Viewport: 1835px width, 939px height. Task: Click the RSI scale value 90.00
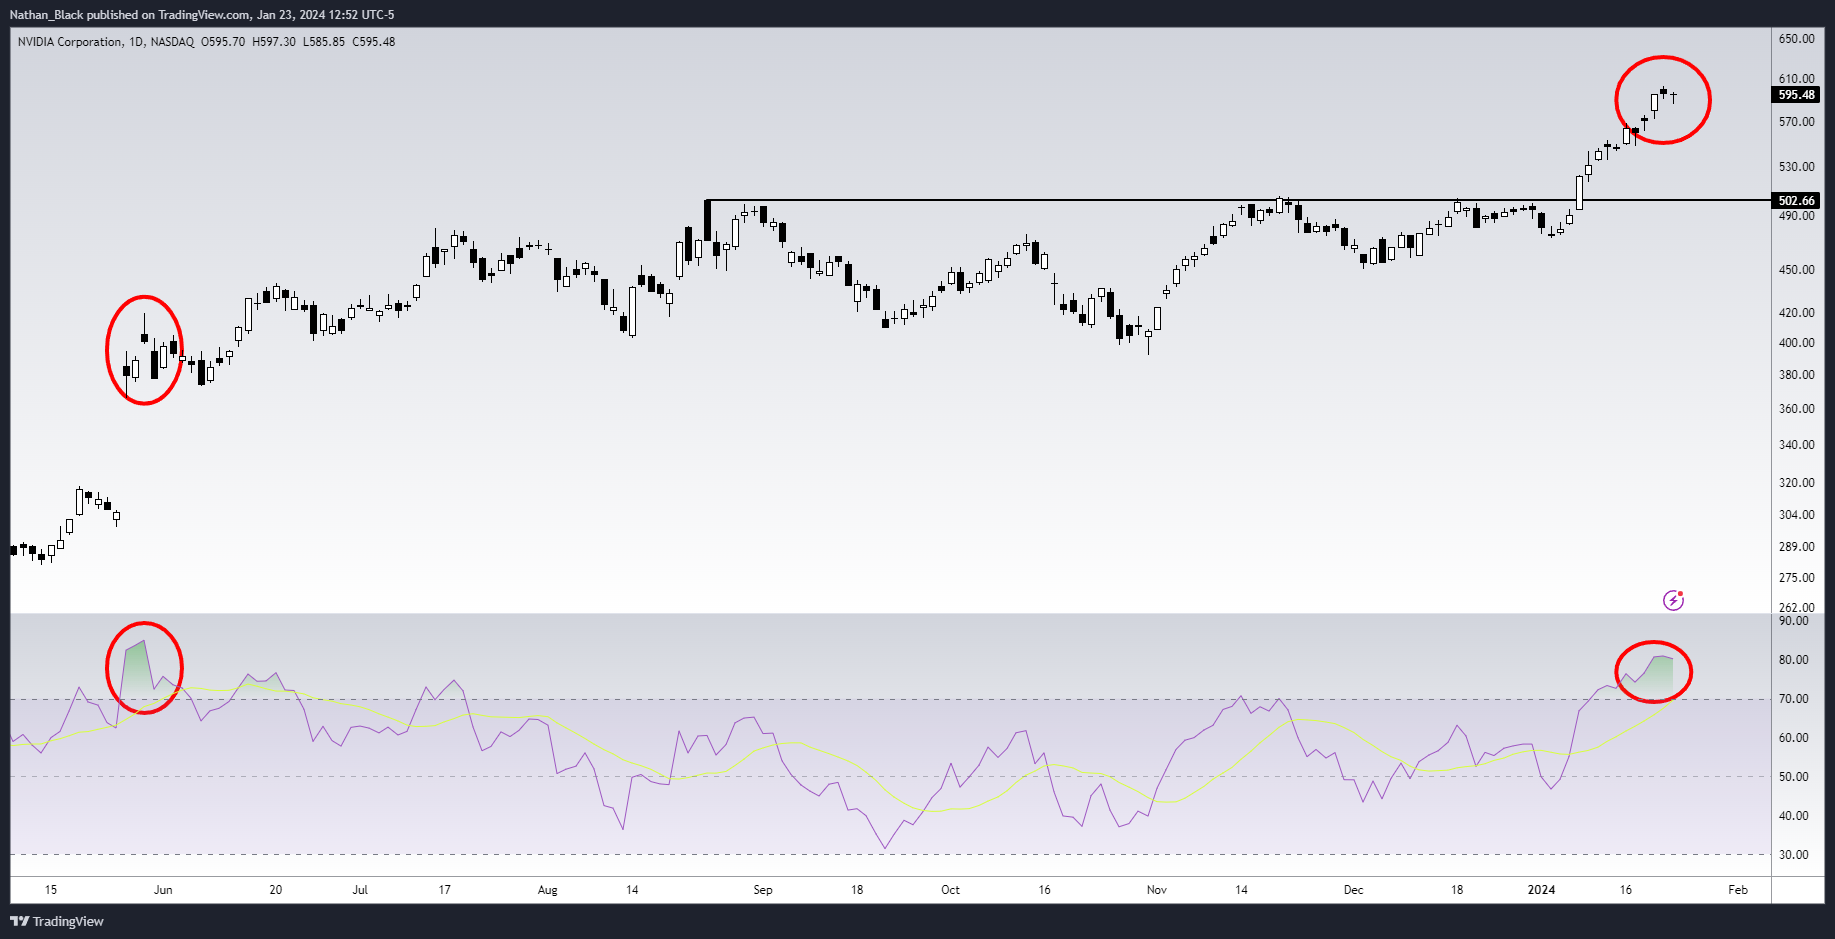point(1794,621)
